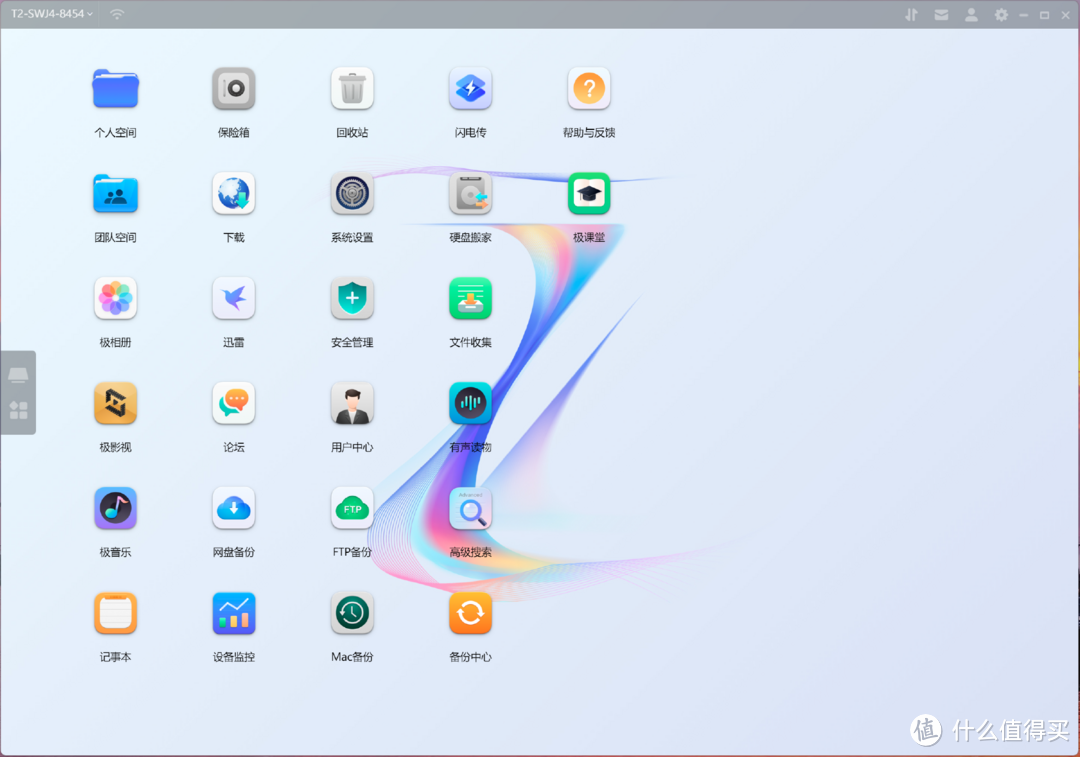Open the 极音乐 music app
The width and height of the screenshot is (1080, 757).
coord(115,509)
